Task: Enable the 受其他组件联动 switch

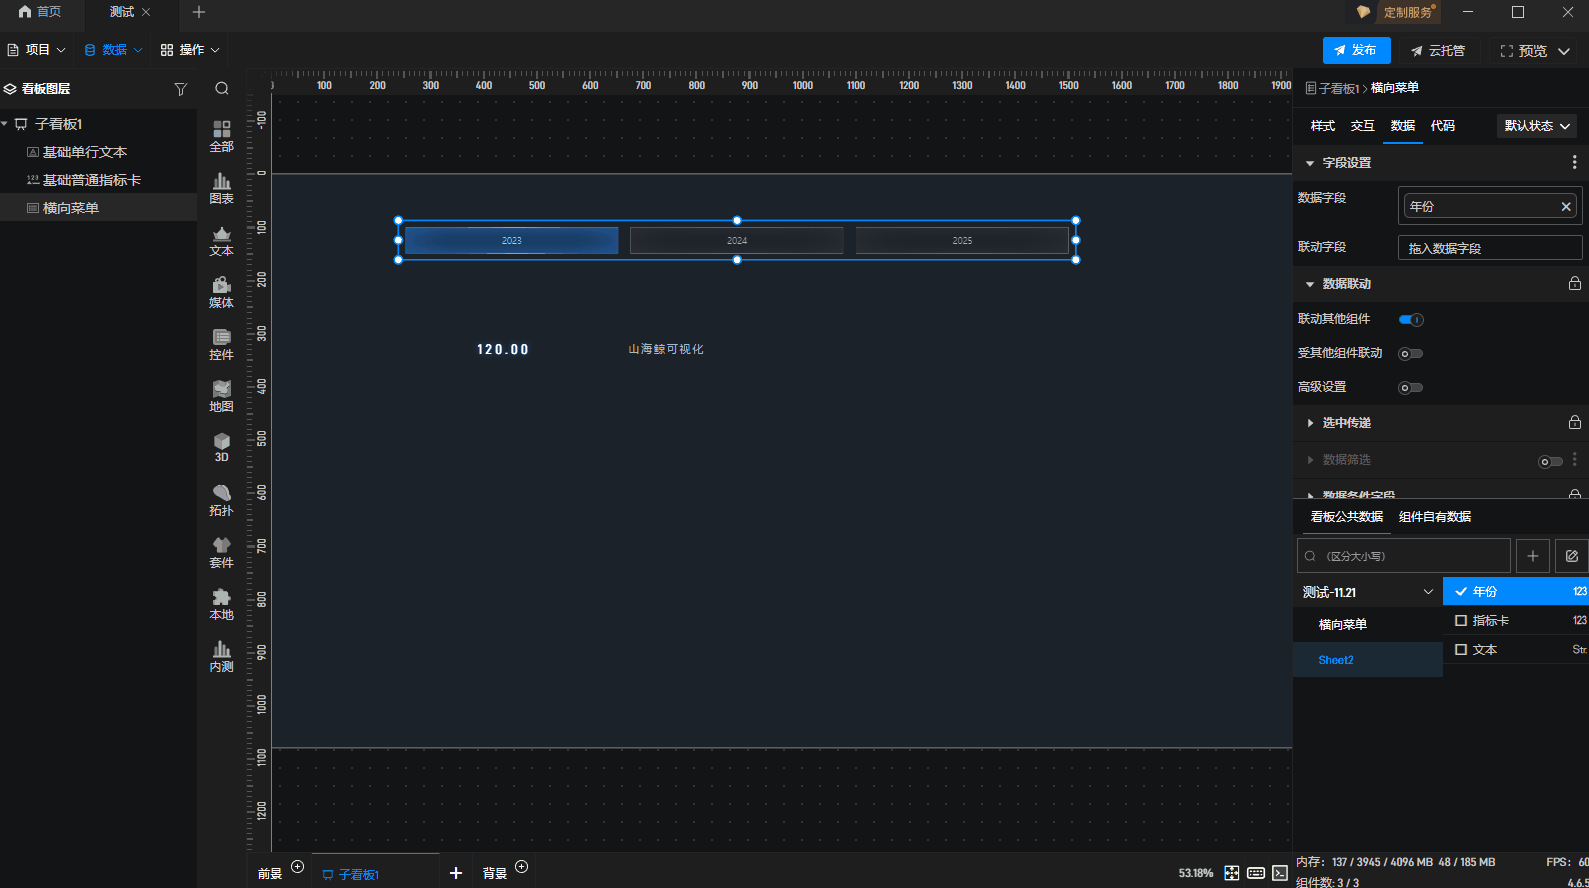Action: tap(1410, 354)
